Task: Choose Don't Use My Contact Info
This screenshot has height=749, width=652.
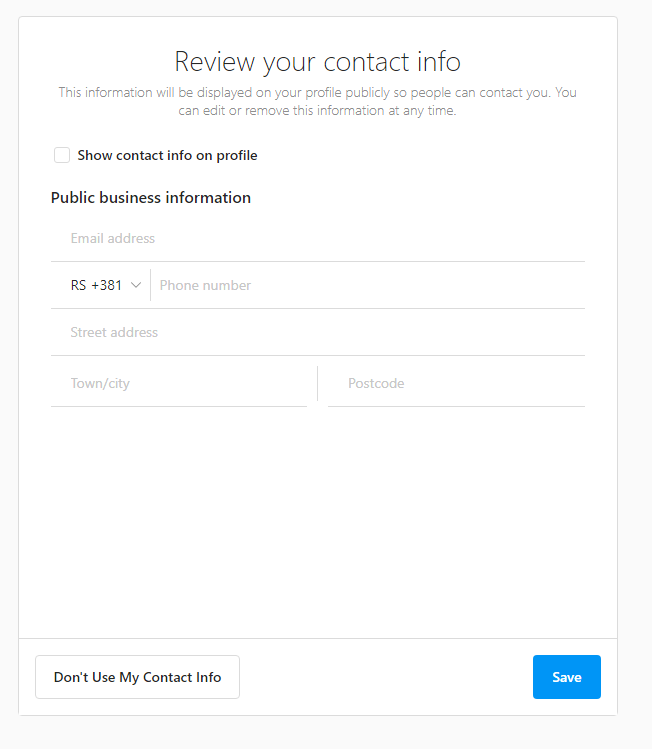Action: click(x=138, y=677)
